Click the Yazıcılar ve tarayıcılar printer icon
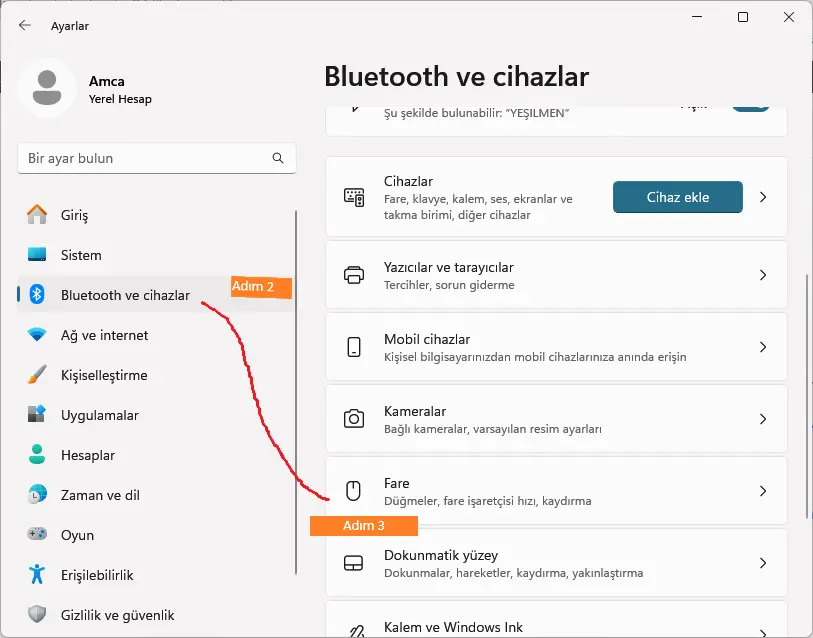The image size is (813, 638). pos(354,275)
